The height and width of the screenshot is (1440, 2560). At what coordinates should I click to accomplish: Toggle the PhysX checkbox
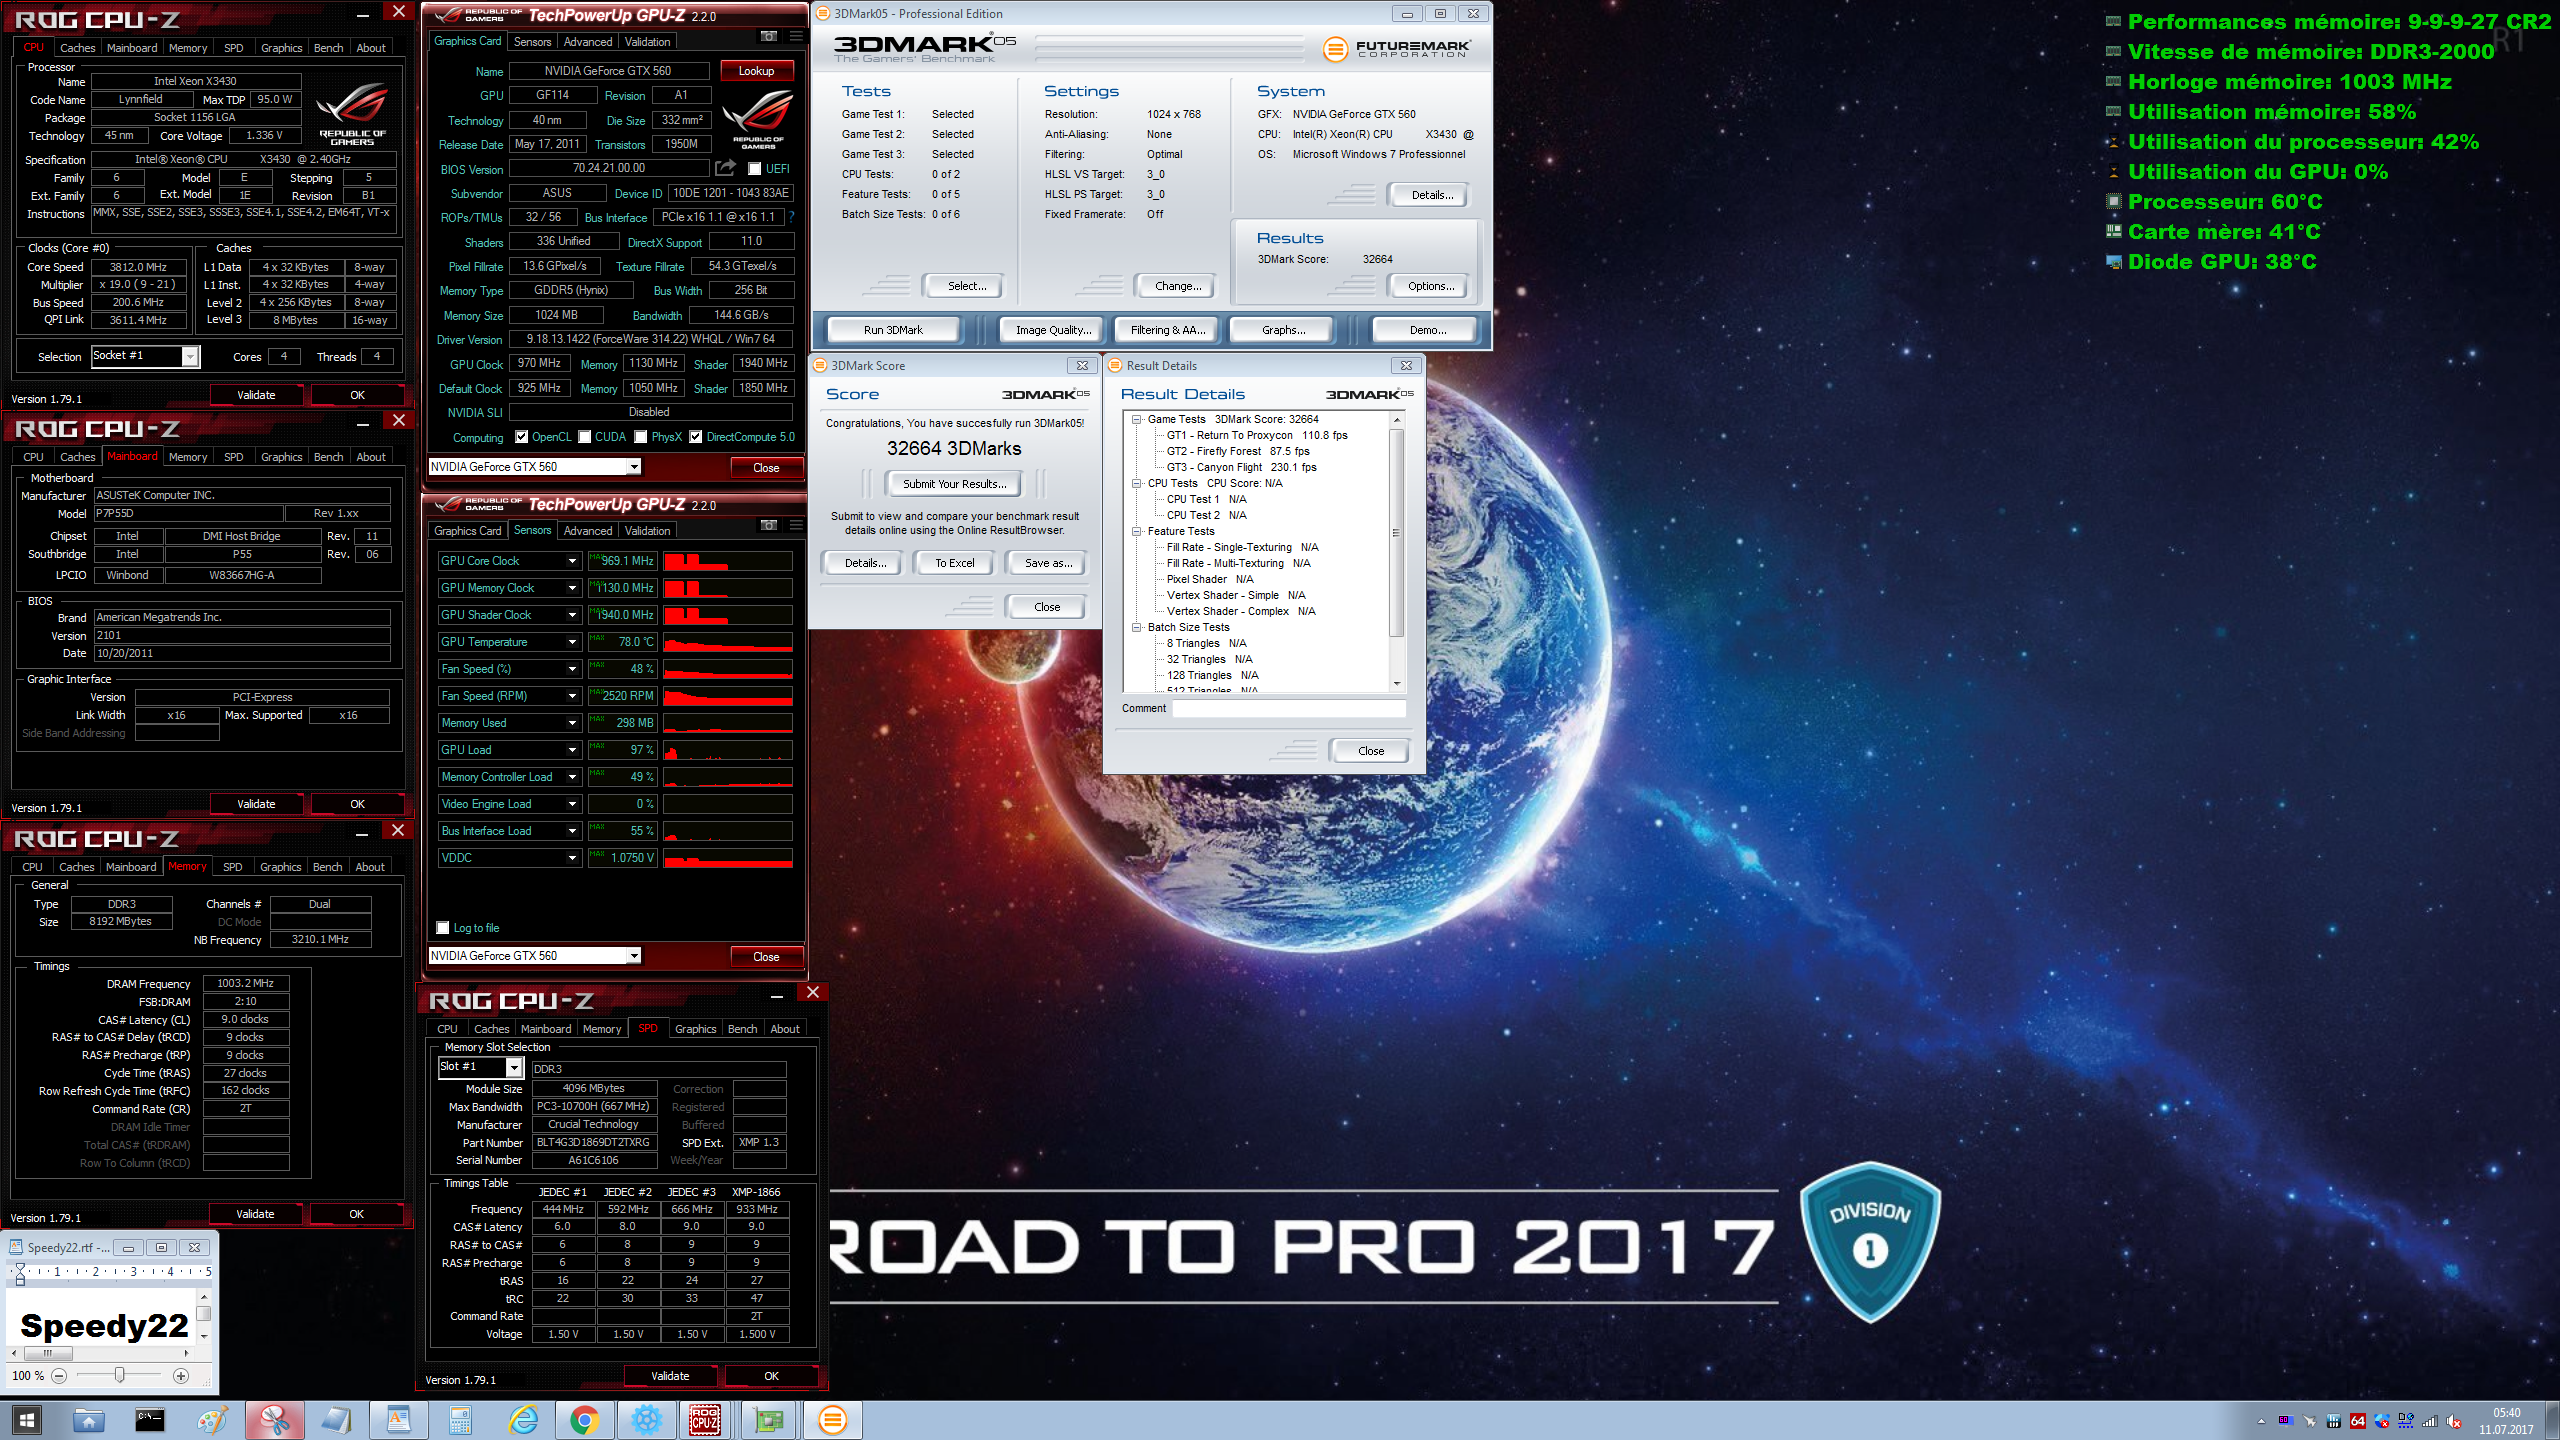click(x=641, y=437)
